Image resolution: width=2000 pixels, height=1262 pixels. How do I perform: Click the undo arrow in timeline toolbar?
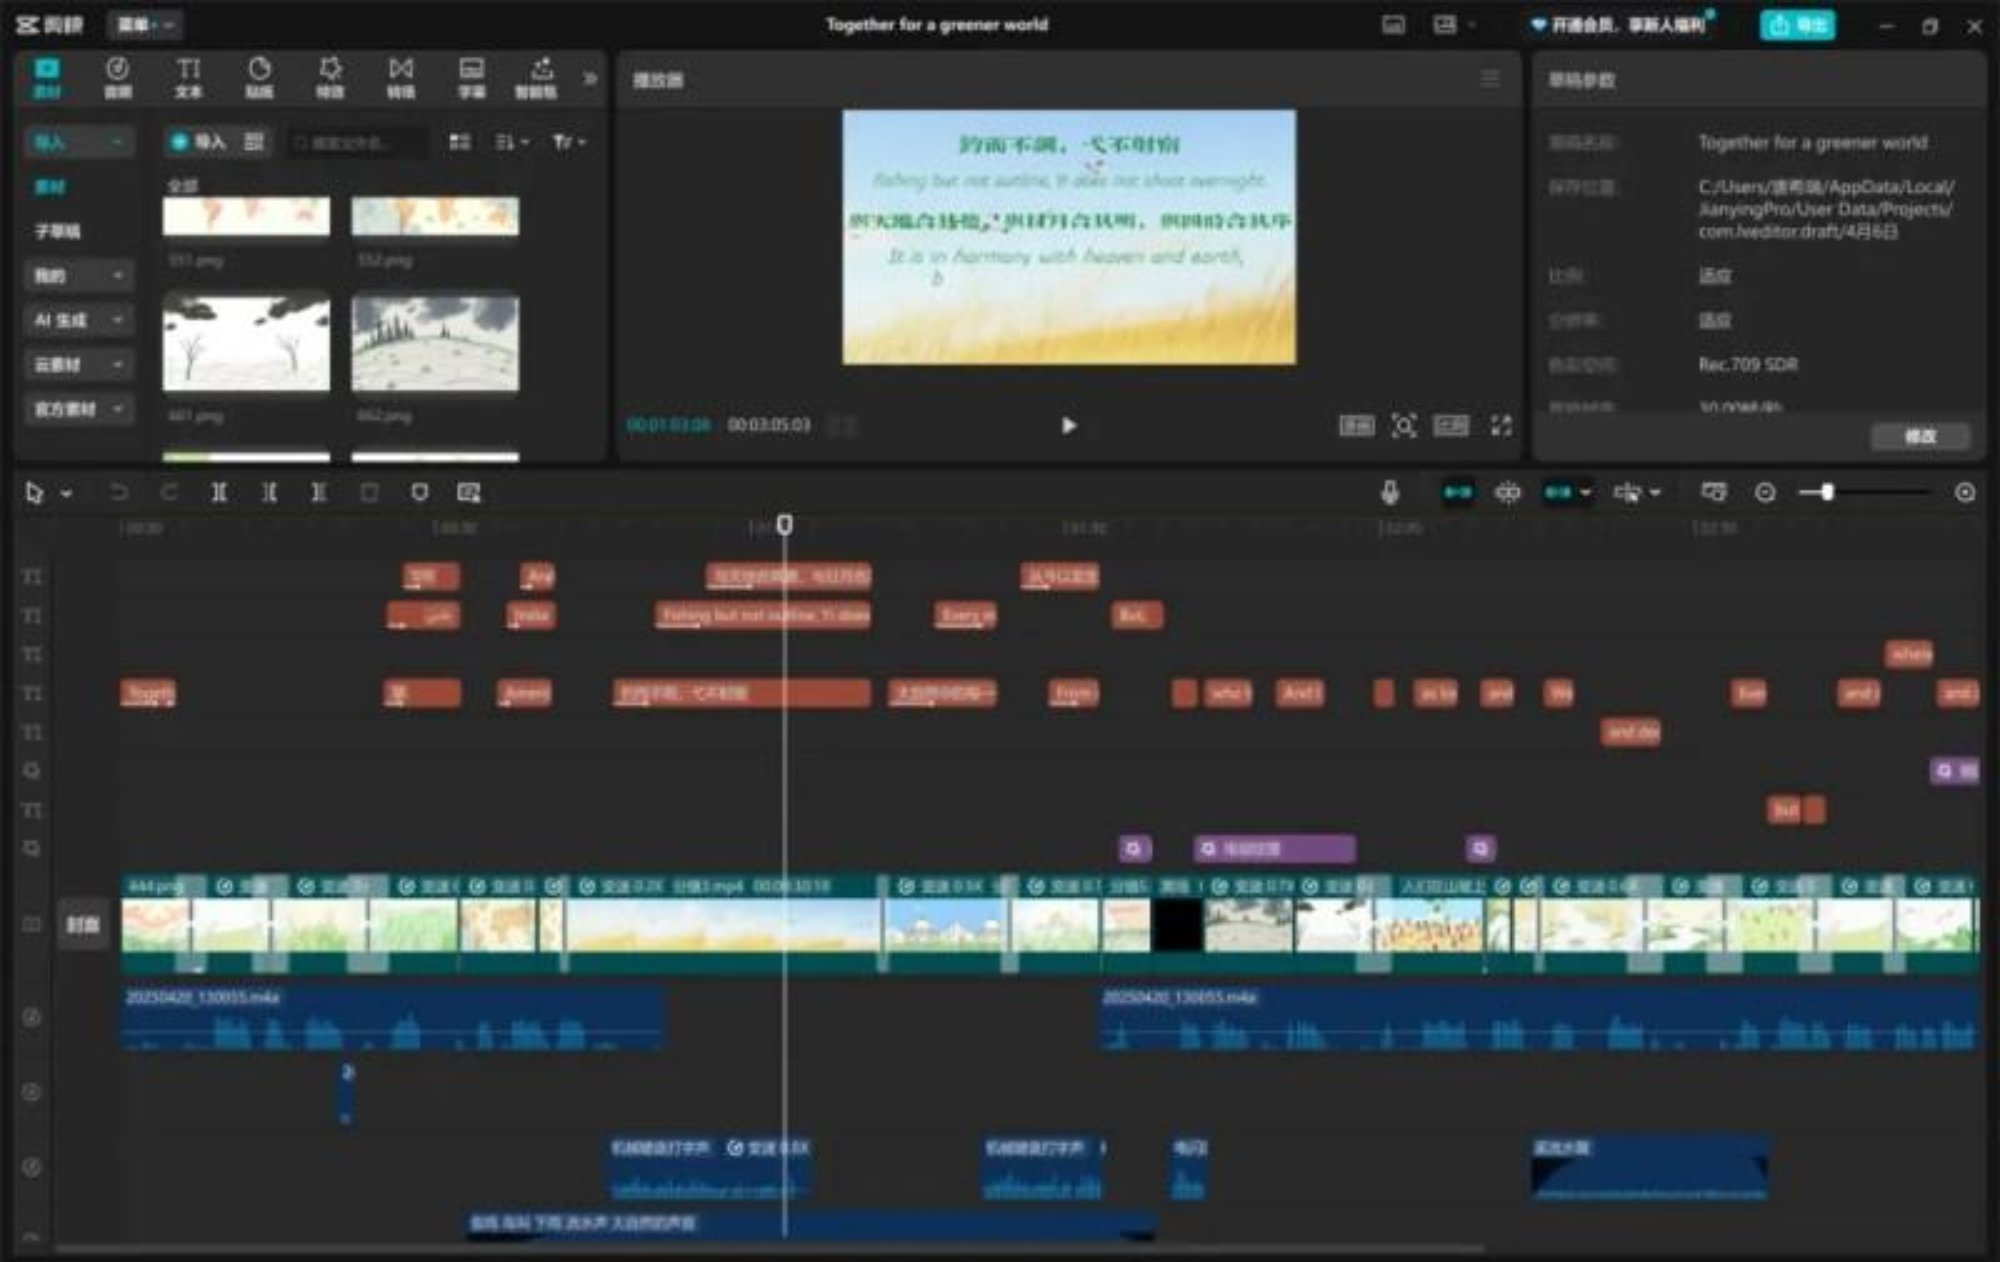click(x=118, y=492)
